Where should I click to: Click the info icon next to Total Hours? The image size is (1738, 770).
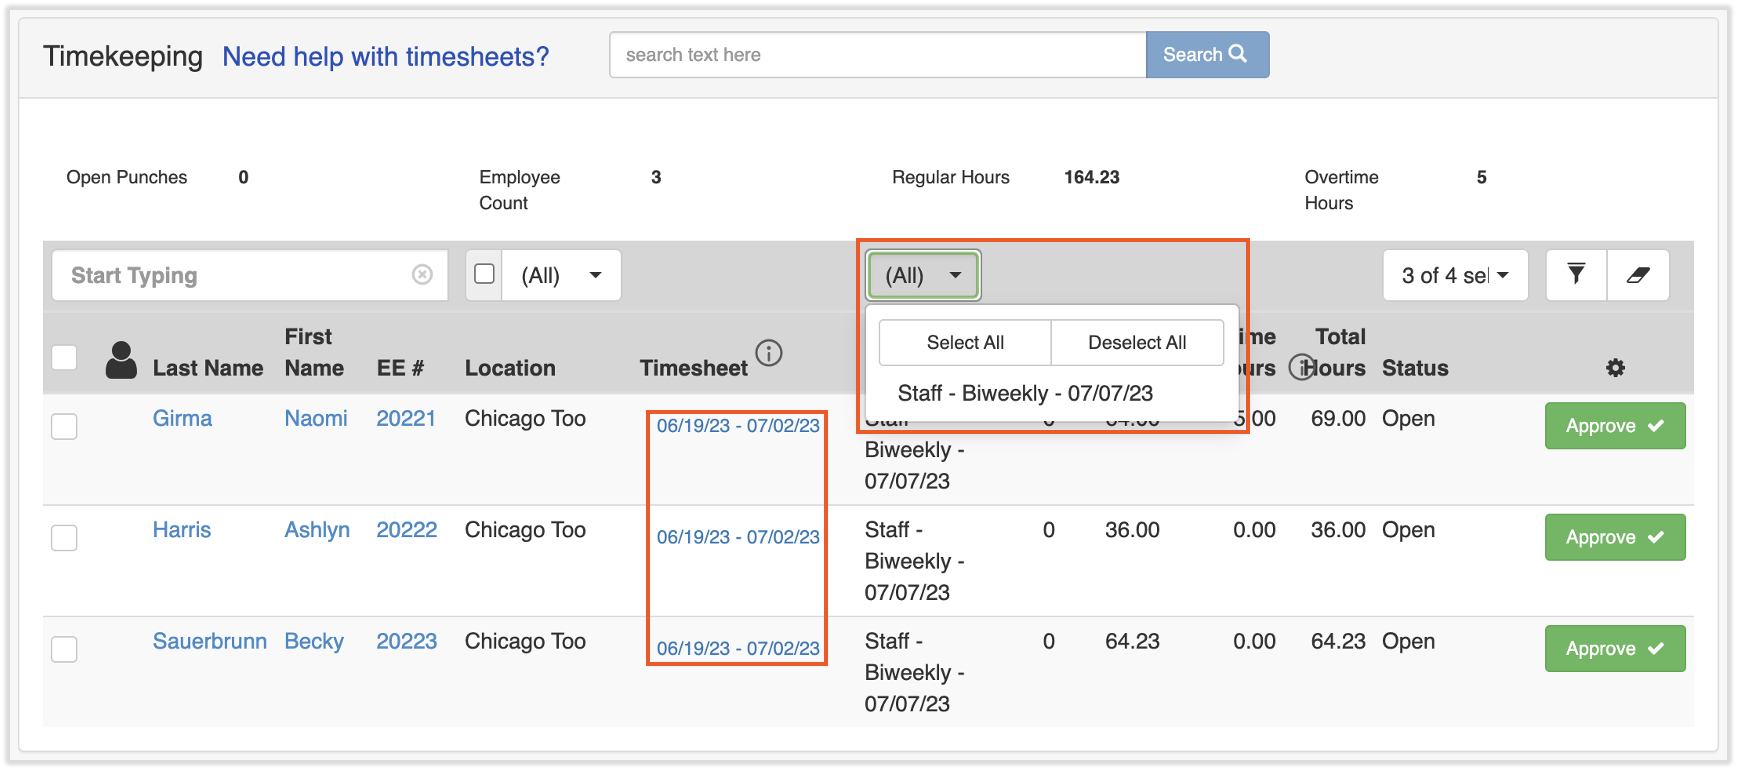click(1300, 368)
